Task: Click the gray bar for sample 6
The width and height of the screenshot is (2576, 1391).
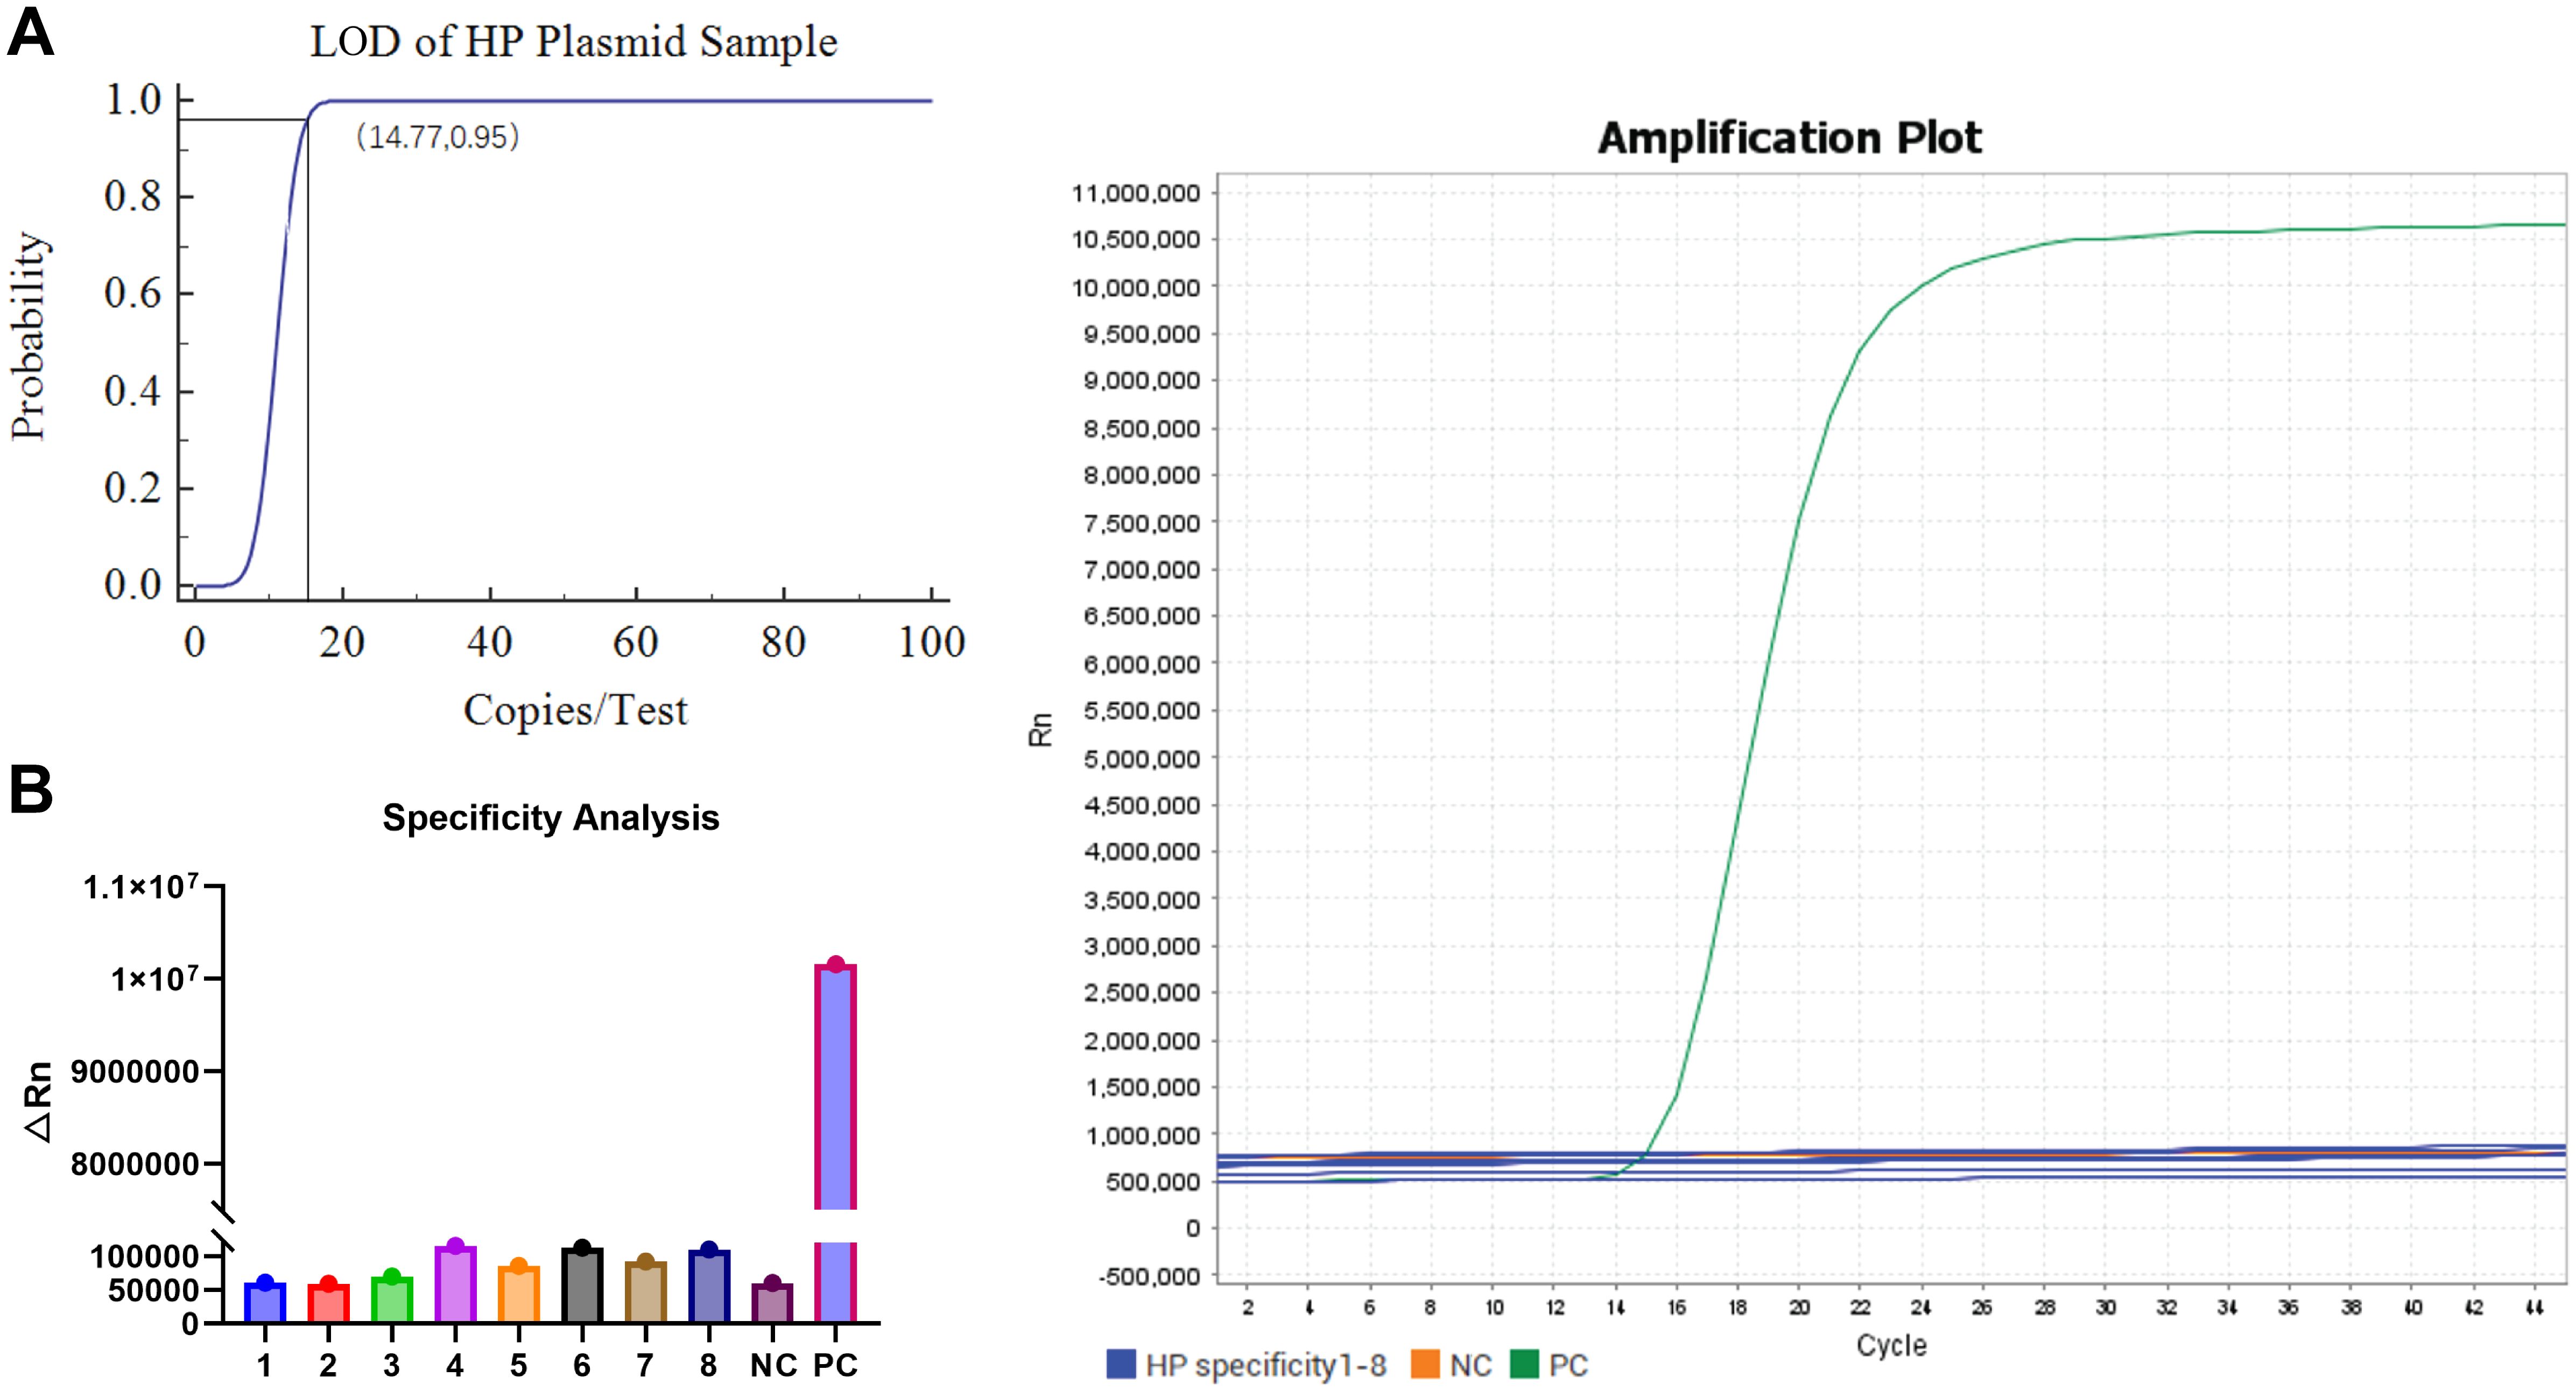Action: (x=582, y=1285)
